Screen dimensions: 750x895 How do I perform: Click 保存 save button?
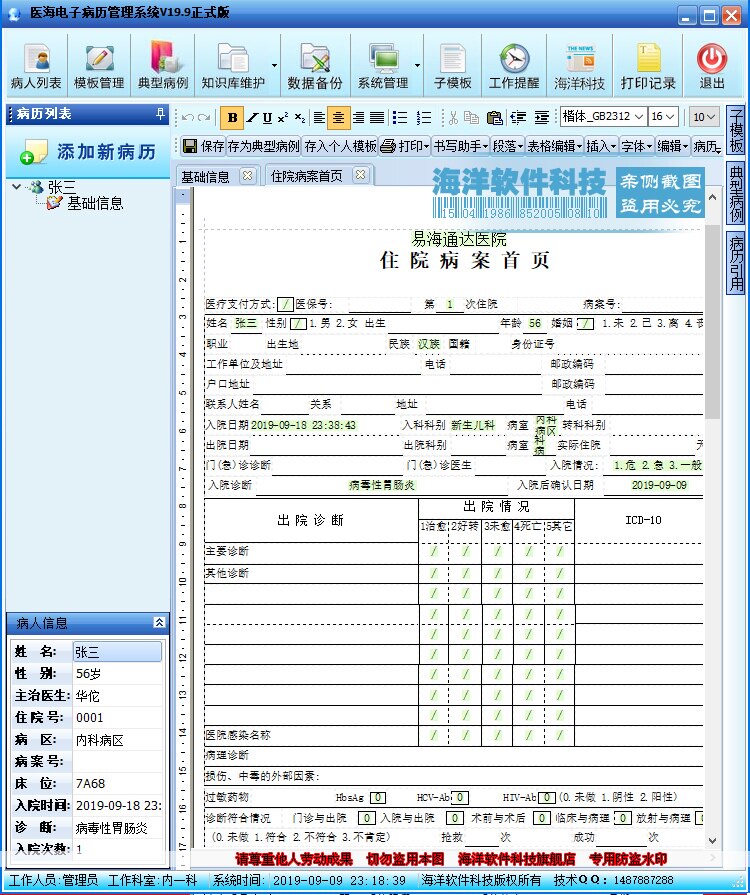[203, 146]
